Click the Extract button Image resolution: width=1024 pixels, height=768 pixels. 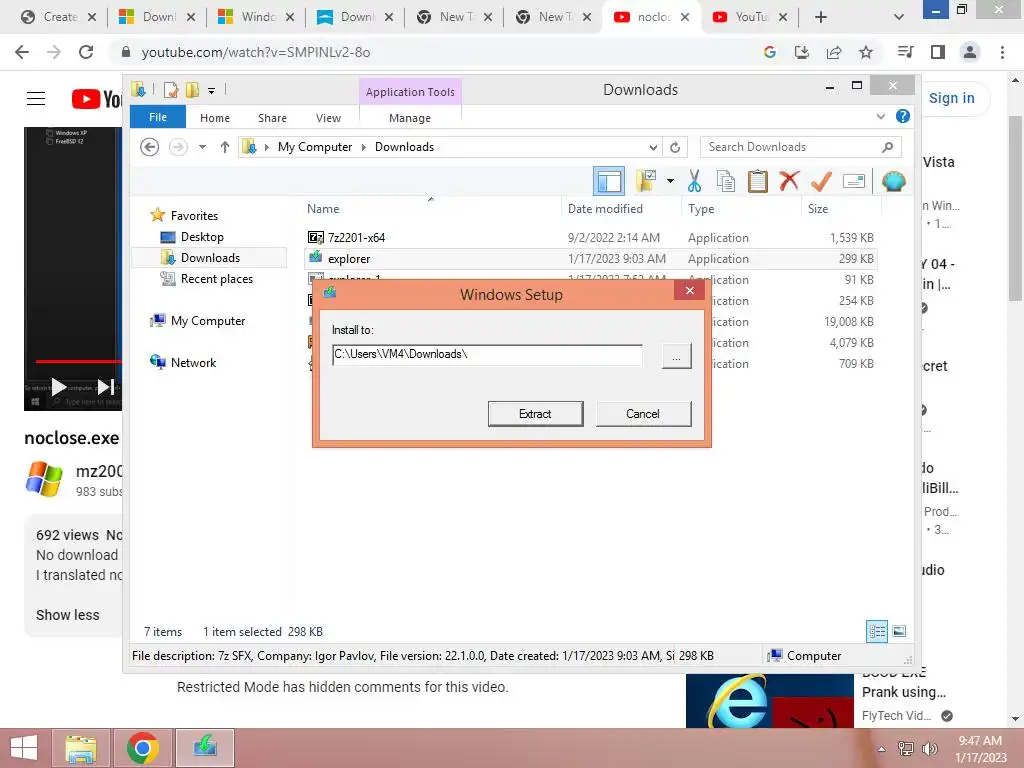[536, 414]
